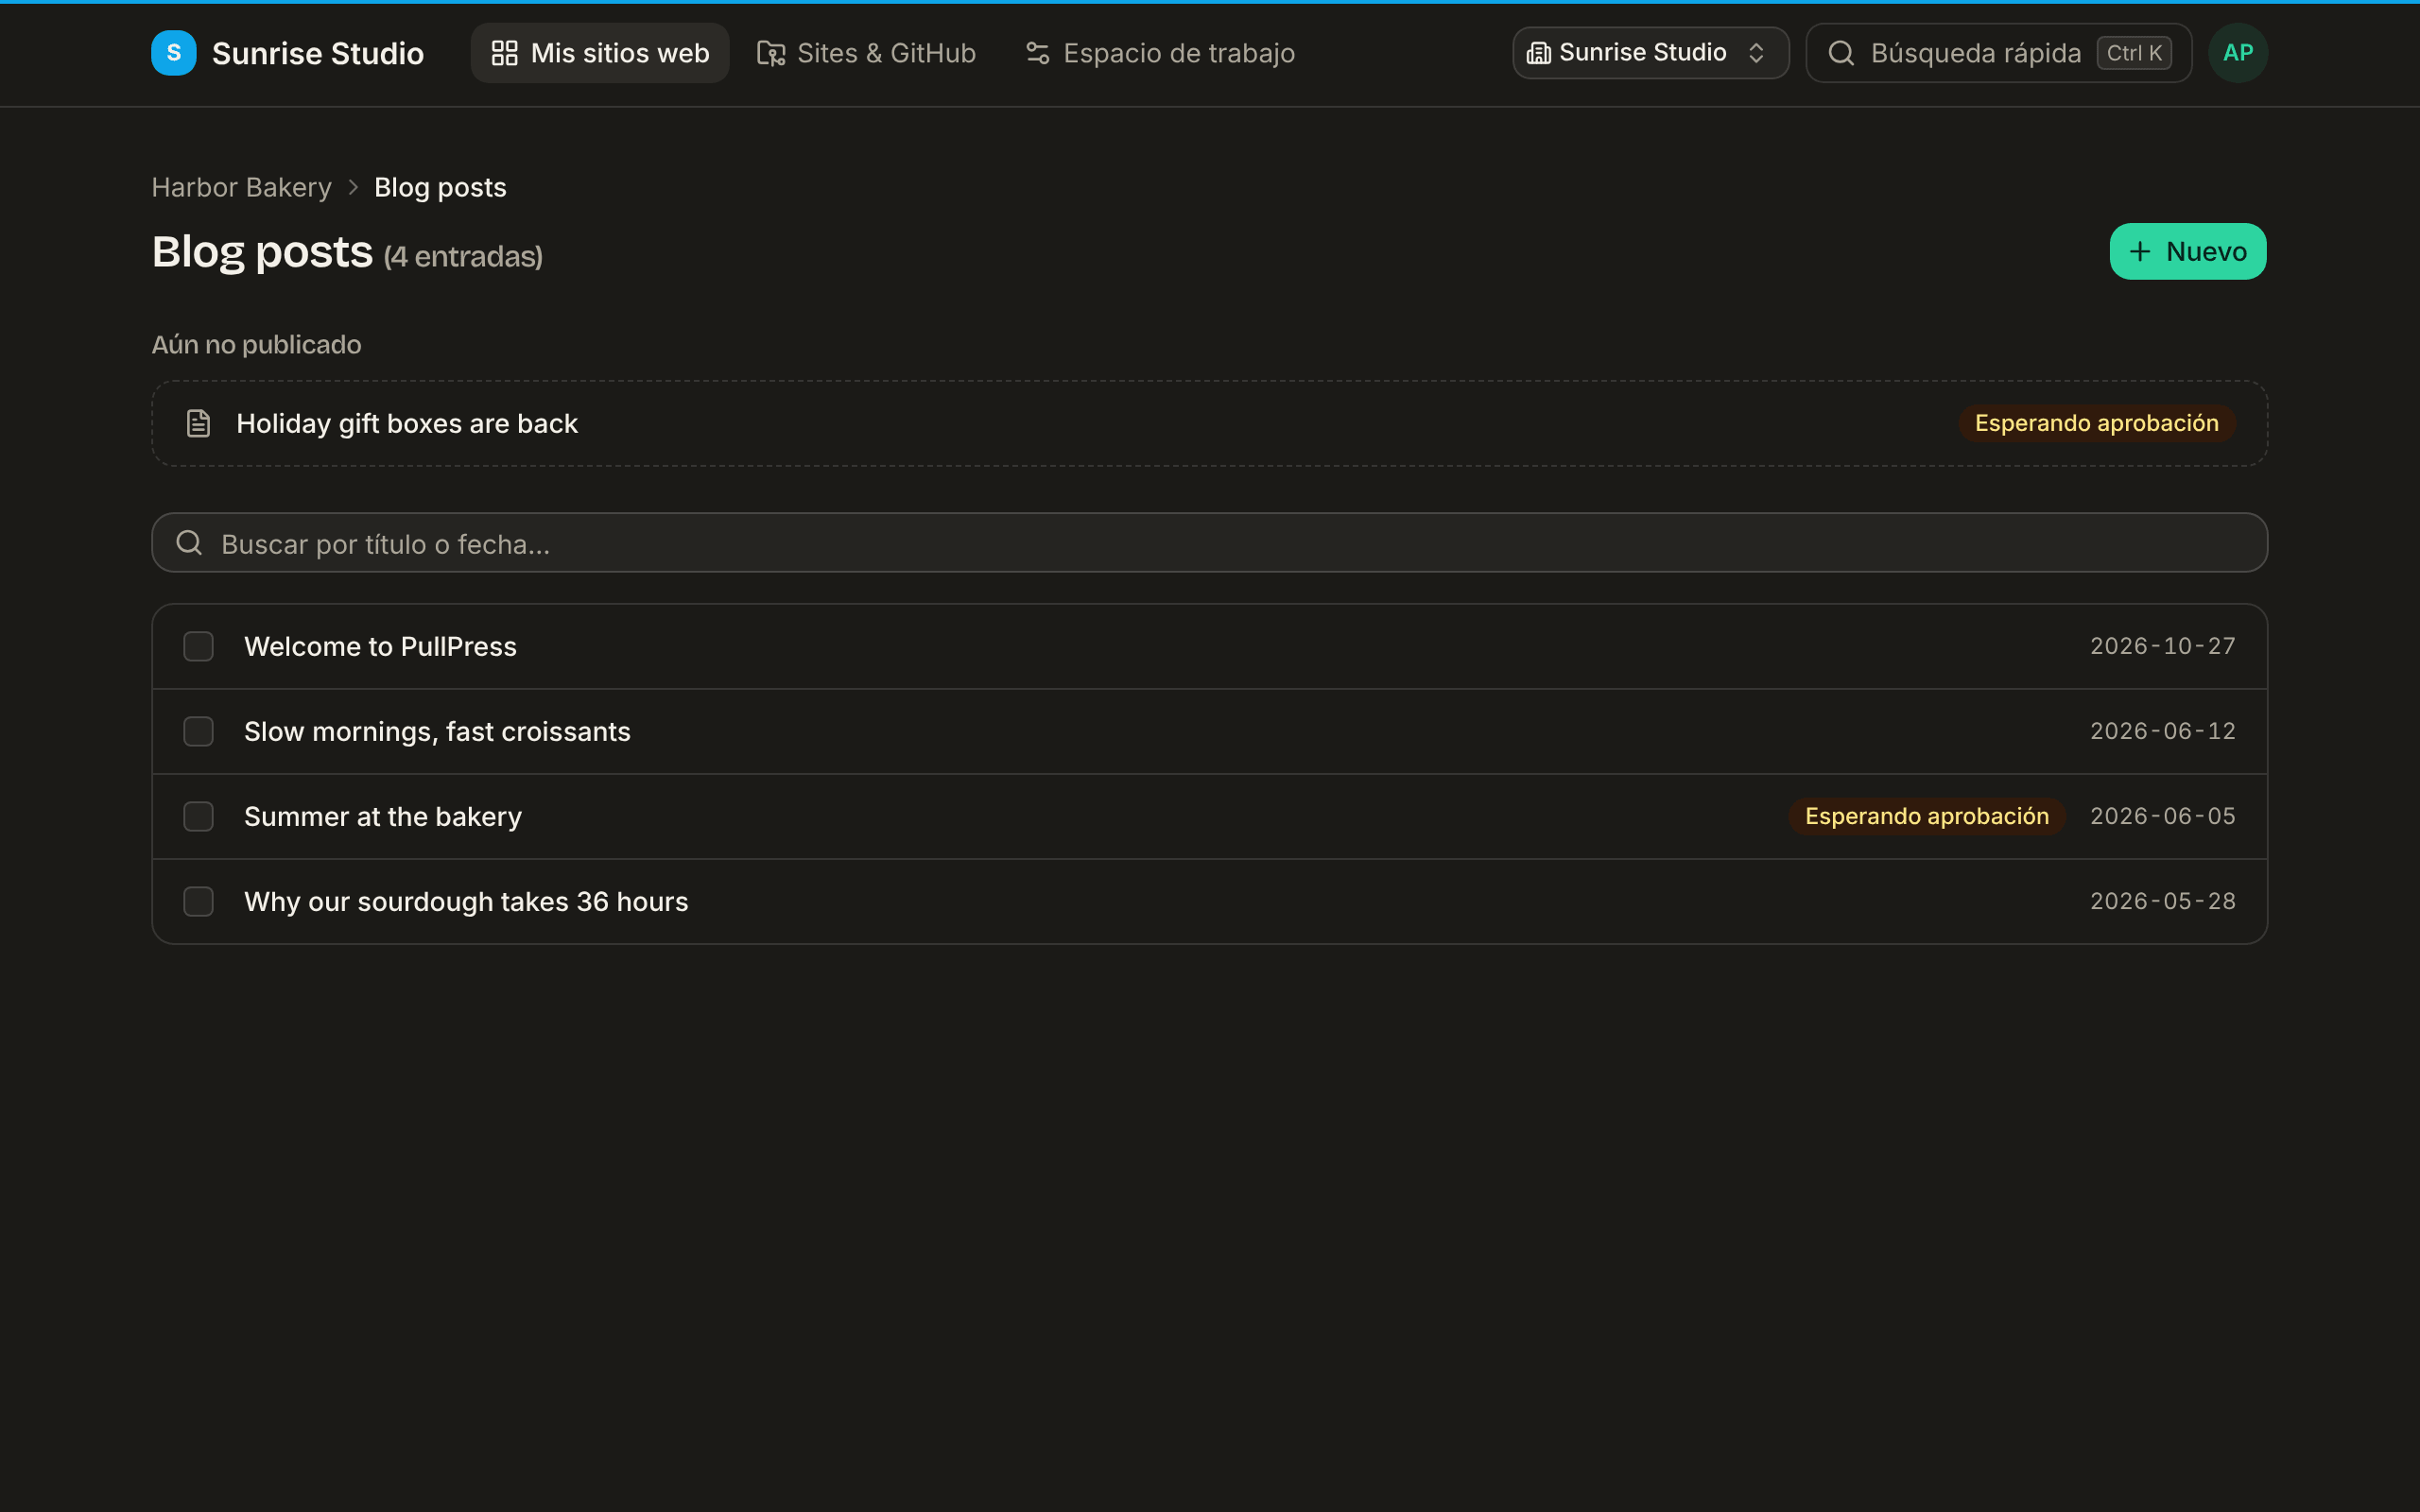Screen dimensions: 2420x1512
Task: Click the building icon in workspace selector
Action: pyautogui.click(x=1539, y=53)
